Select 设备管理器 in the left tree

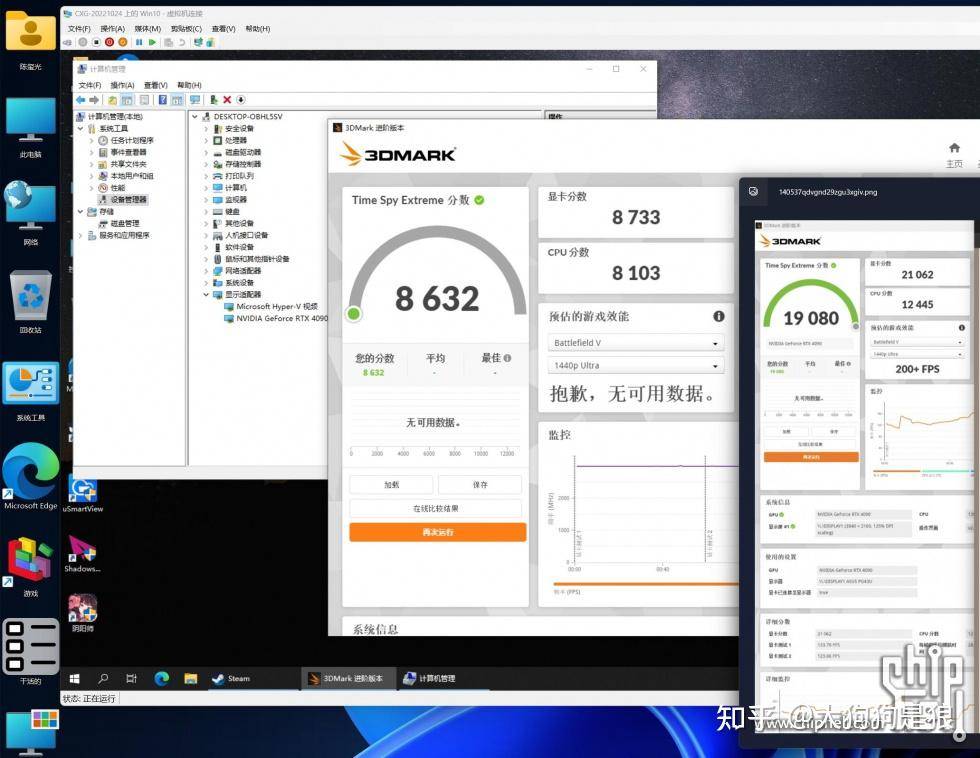(123, 199)
